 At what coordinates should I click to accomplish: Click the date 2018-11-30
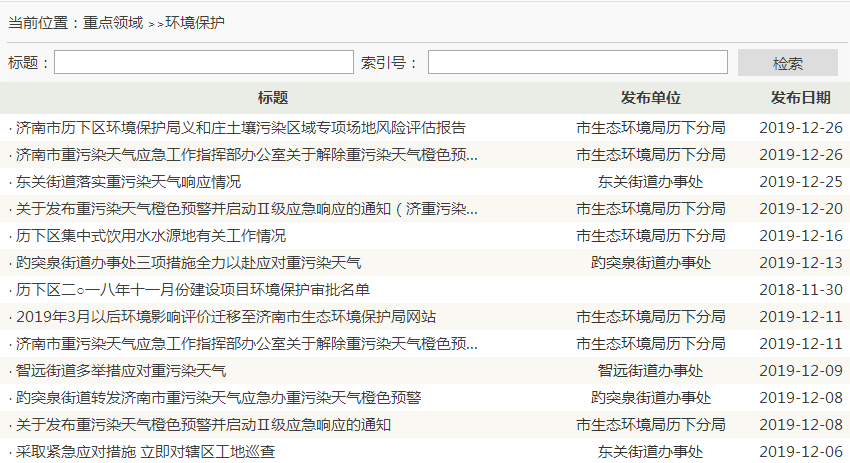pyautogui.click(x=801, y=290)
